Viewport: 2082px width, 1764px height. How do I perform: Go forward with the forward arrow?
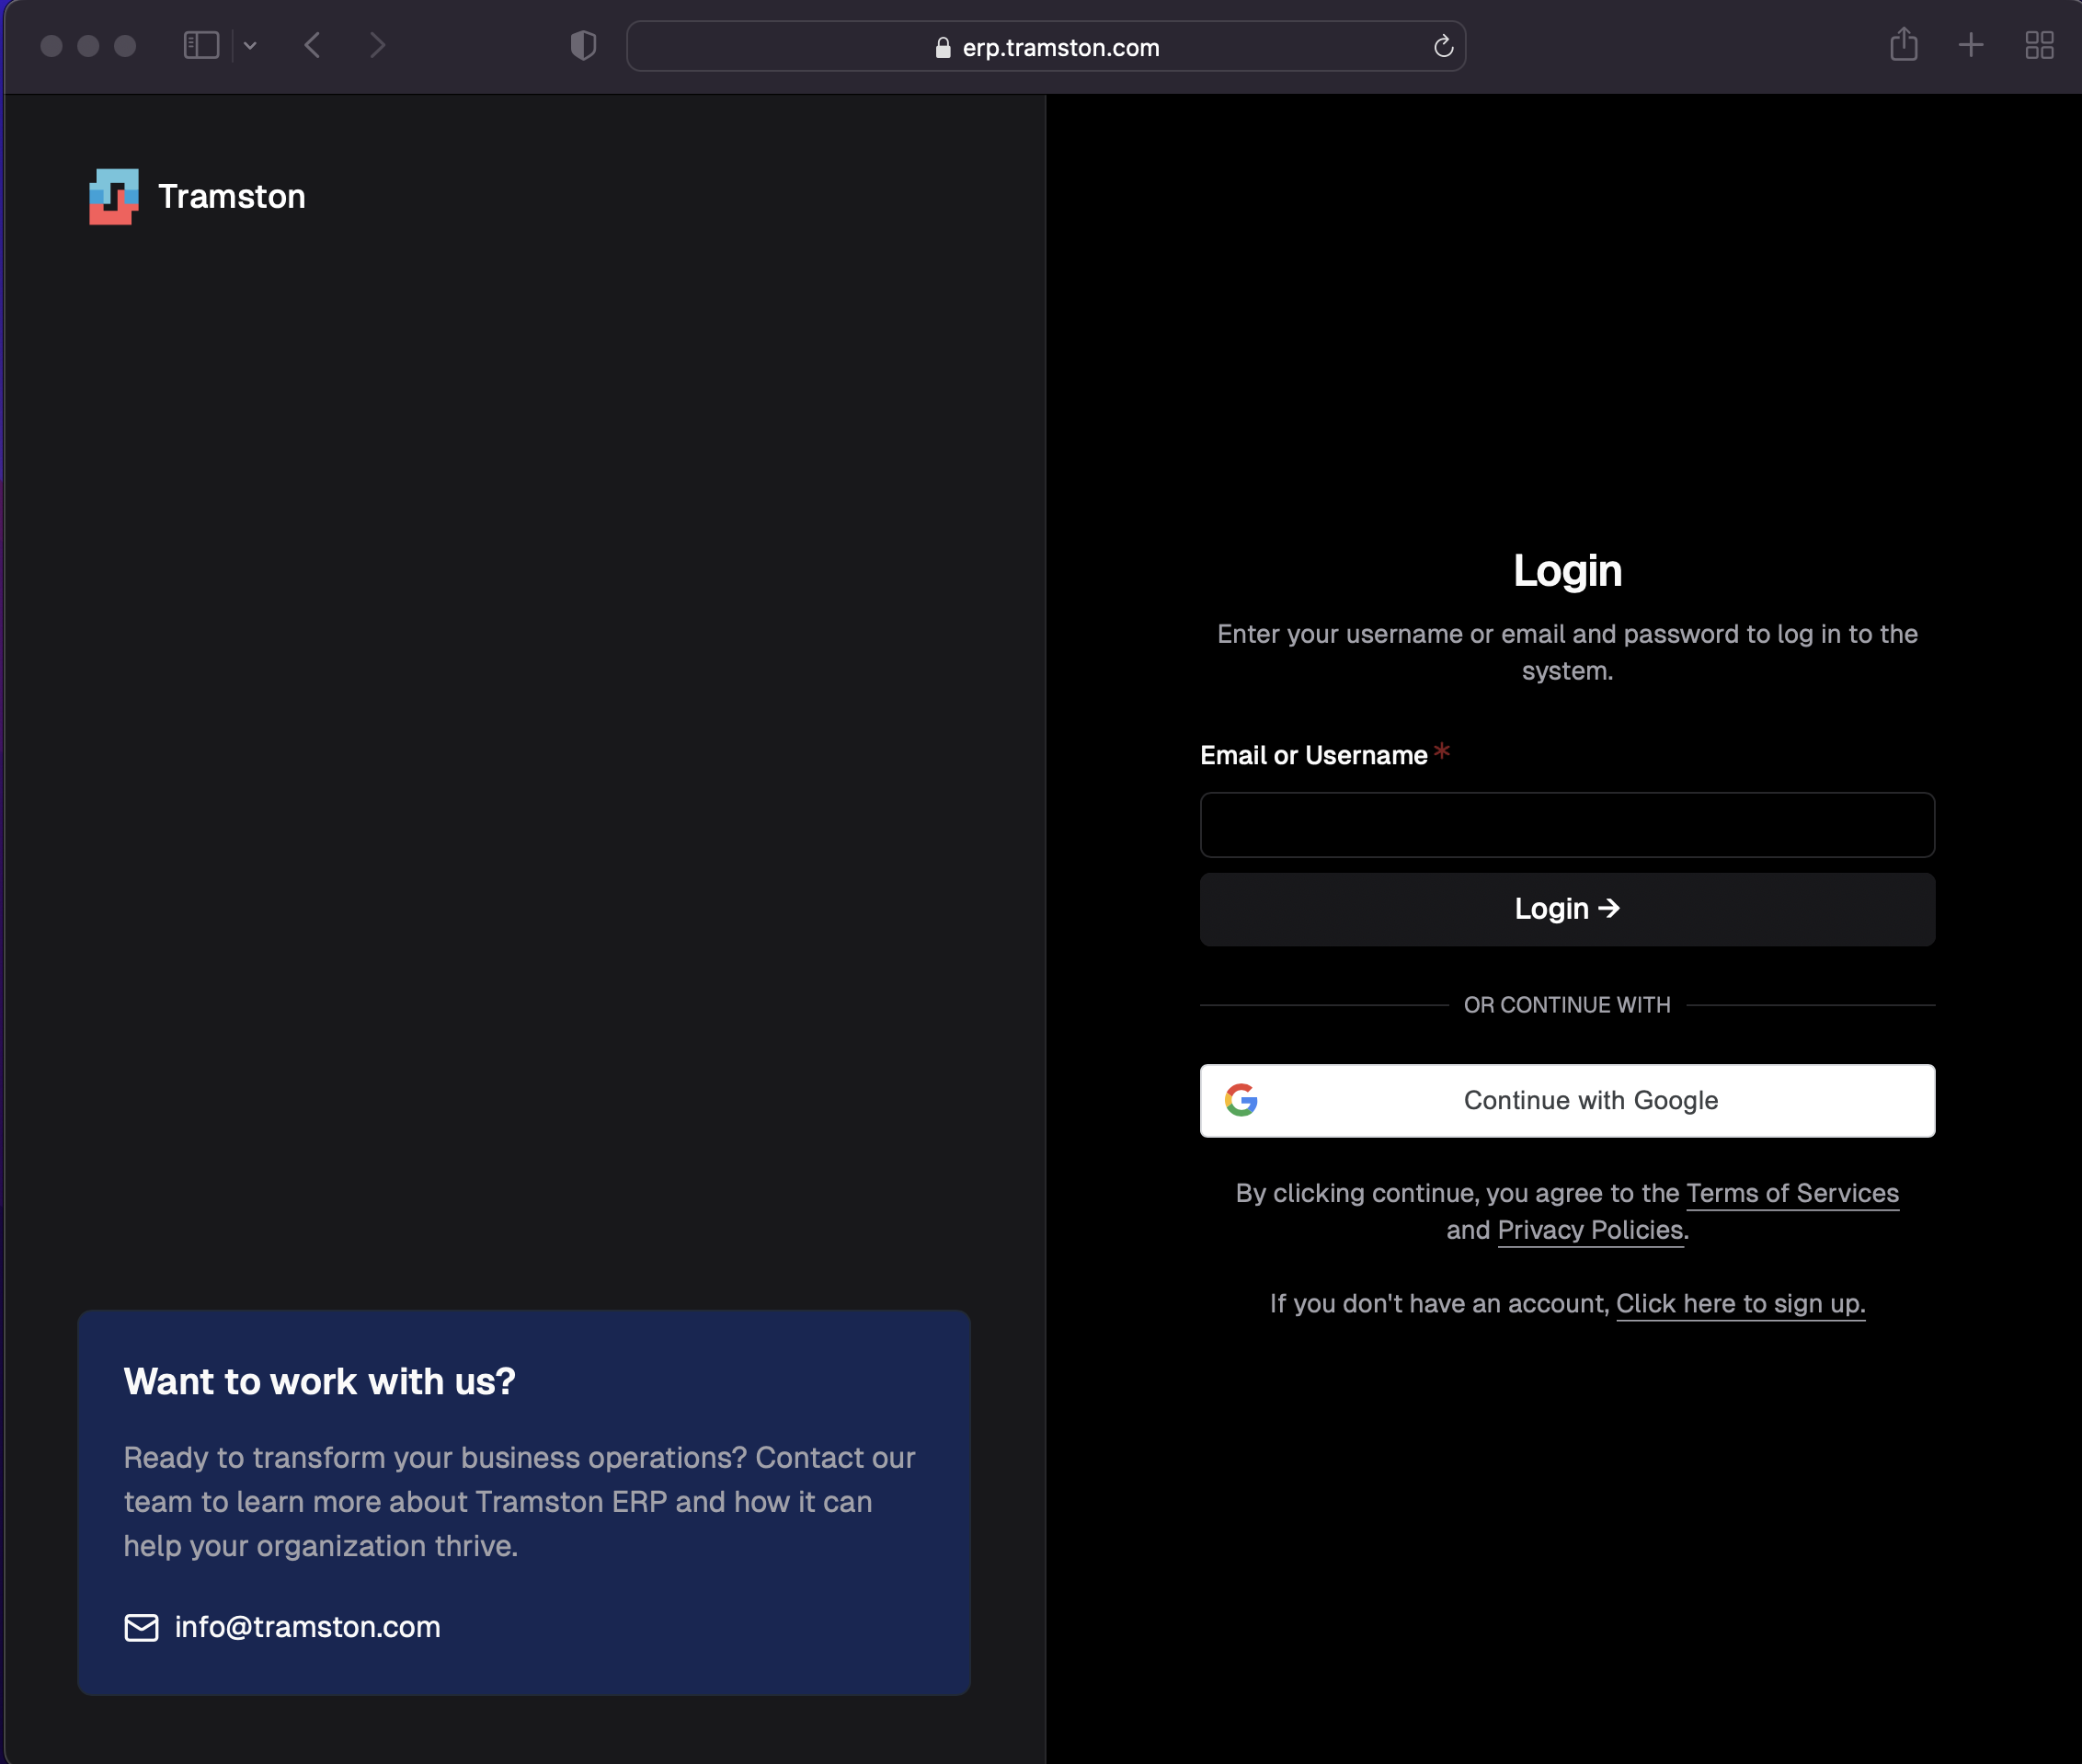pyautogui.click(x=377, y=45)
